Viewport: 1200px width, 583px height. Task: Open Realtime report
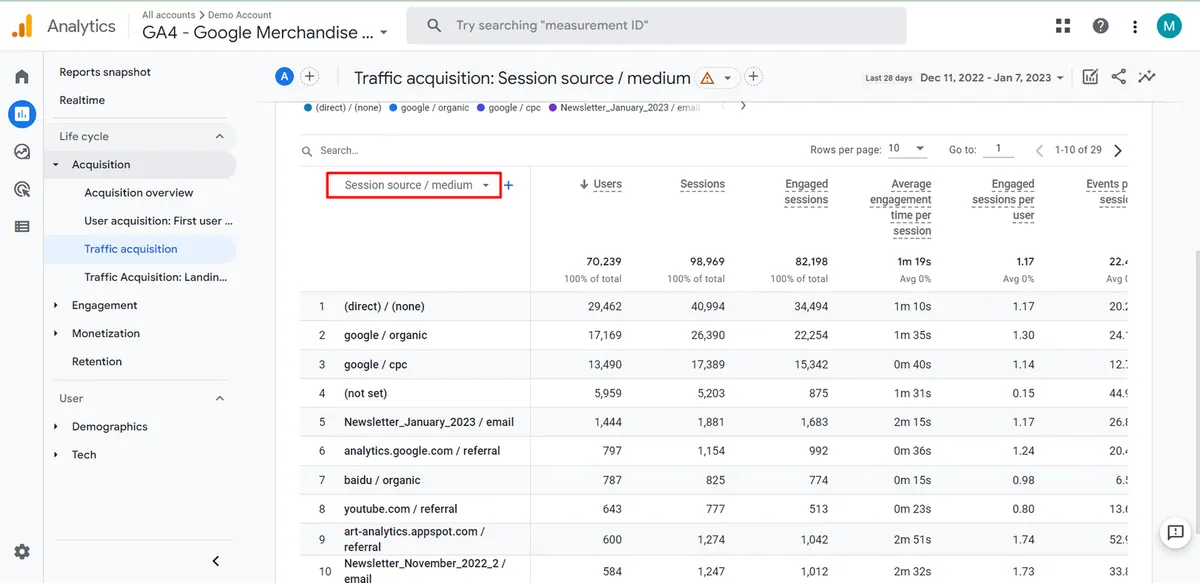(82, 100)
